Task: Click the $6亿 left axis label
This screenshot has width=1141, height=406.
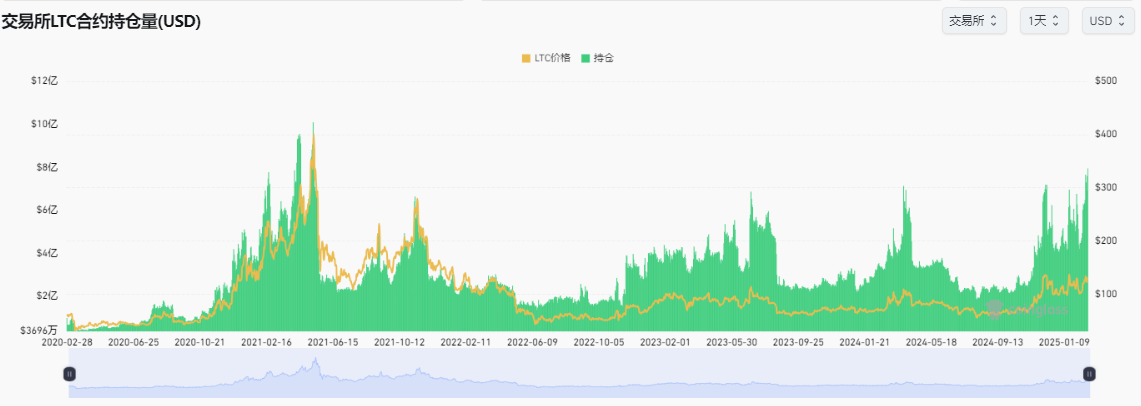Action: pos(46,210)
